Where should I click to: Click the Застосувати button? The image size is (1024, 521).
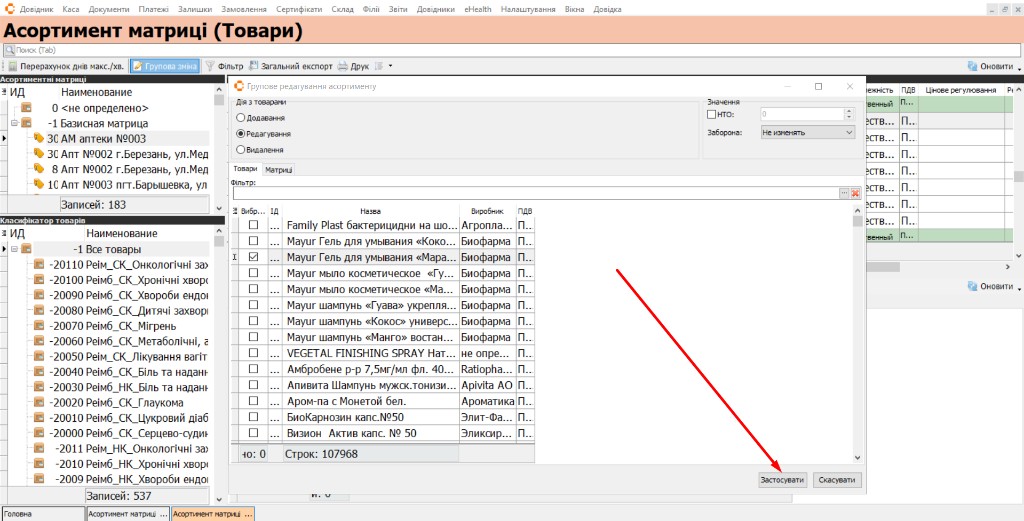(x=782, y=480)
